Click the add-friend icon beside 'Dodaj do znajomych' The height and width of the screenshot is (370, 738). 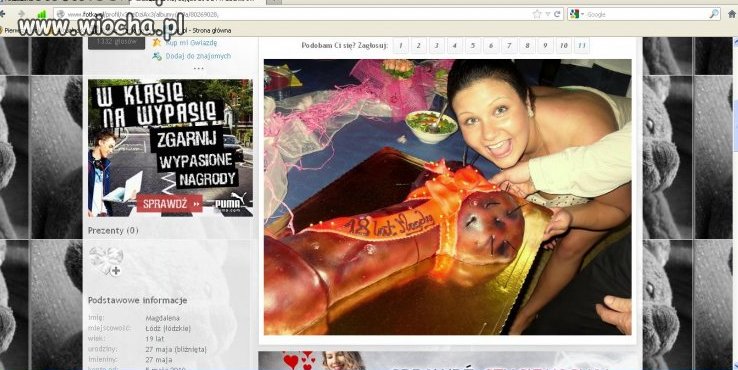[x=157, y=56]
